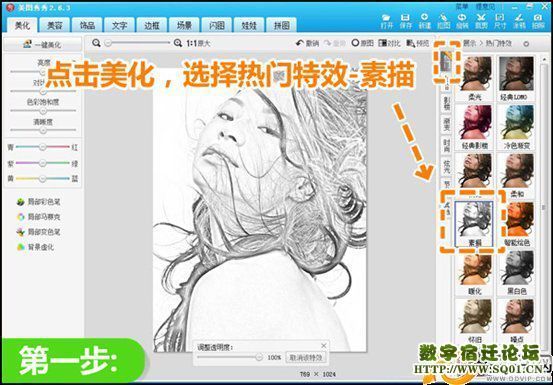Create new canvas via 新建 icon

425,22
